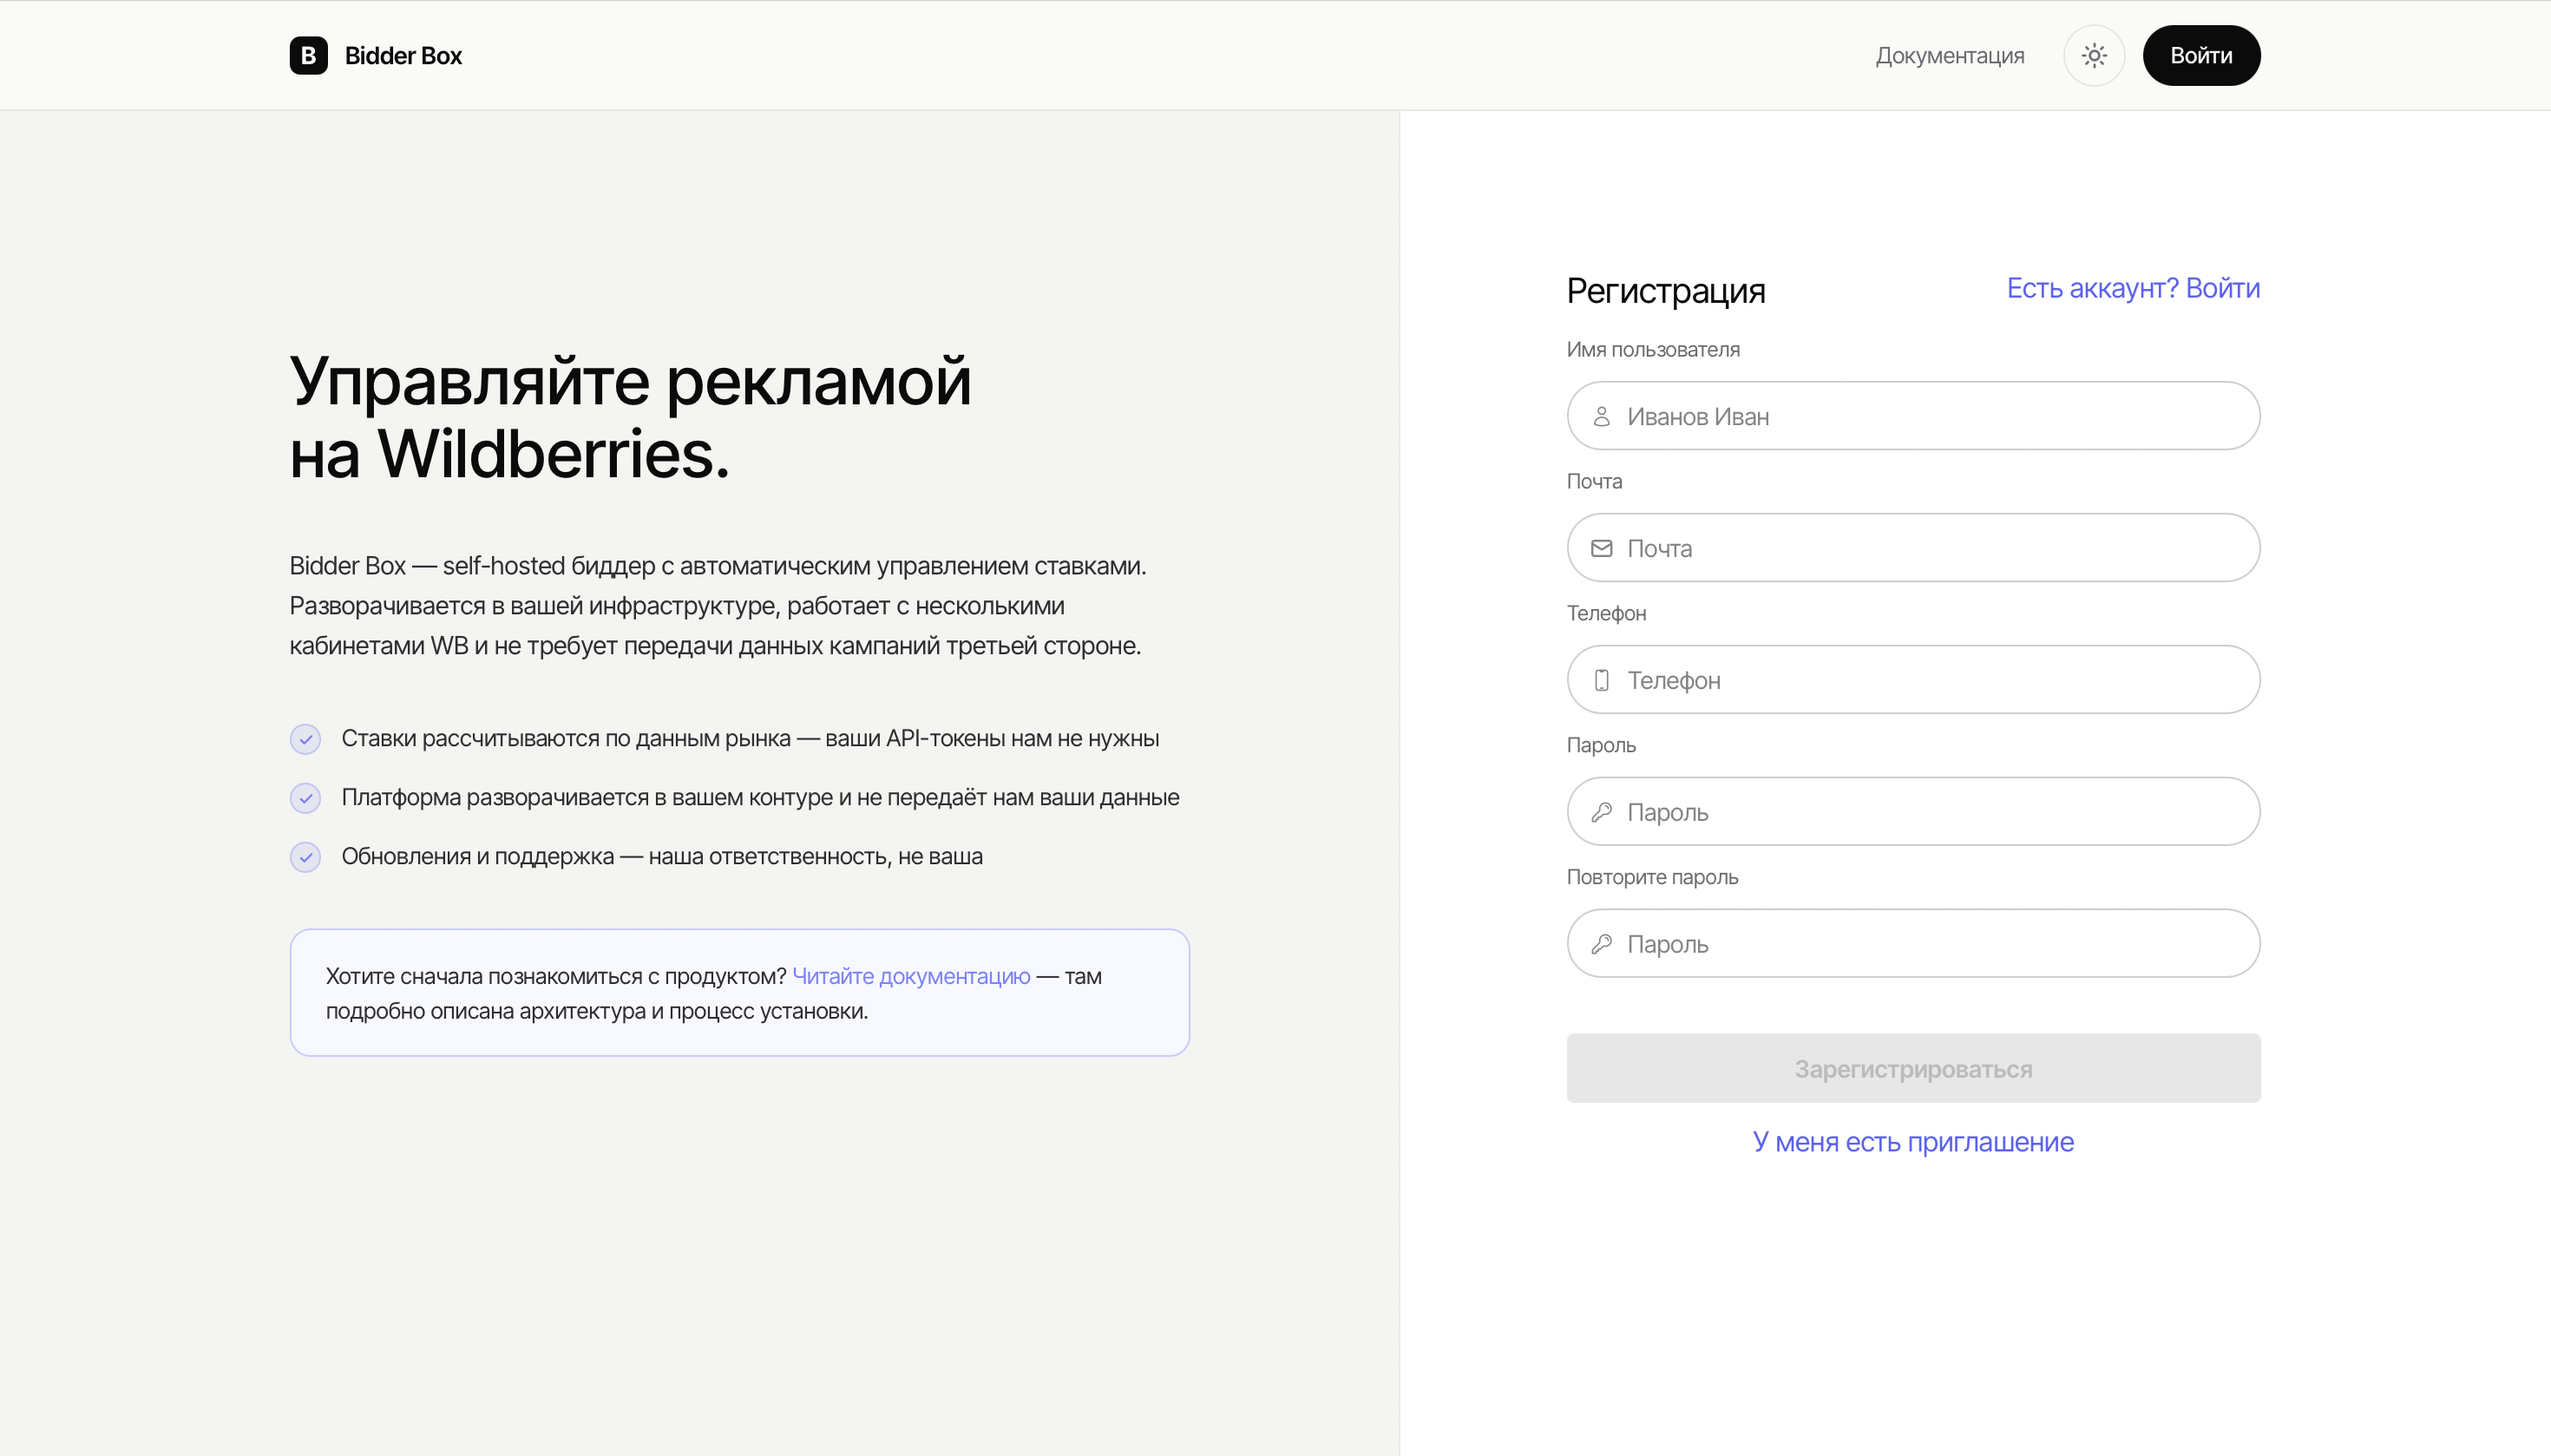Click the phone icon in Телефон field

pos(1601,680)
